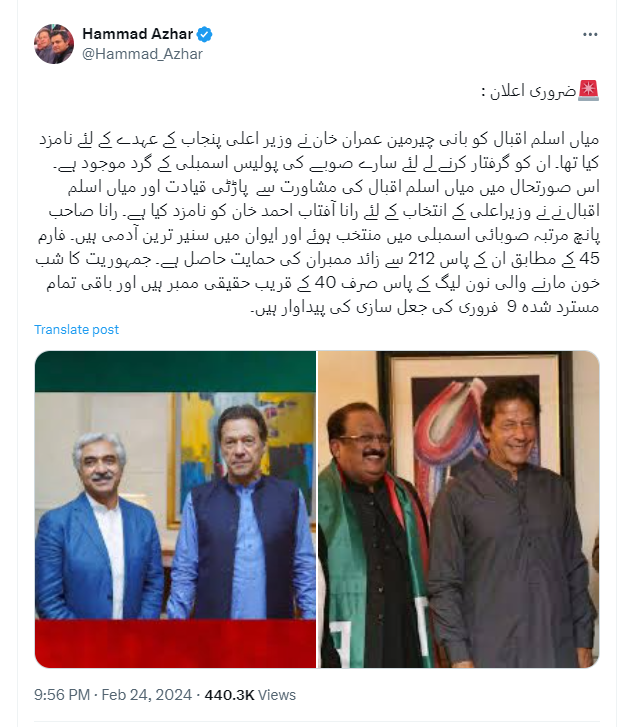Open the Hammad Azhar display name
The image size is (632, 727).
point(138,34)
